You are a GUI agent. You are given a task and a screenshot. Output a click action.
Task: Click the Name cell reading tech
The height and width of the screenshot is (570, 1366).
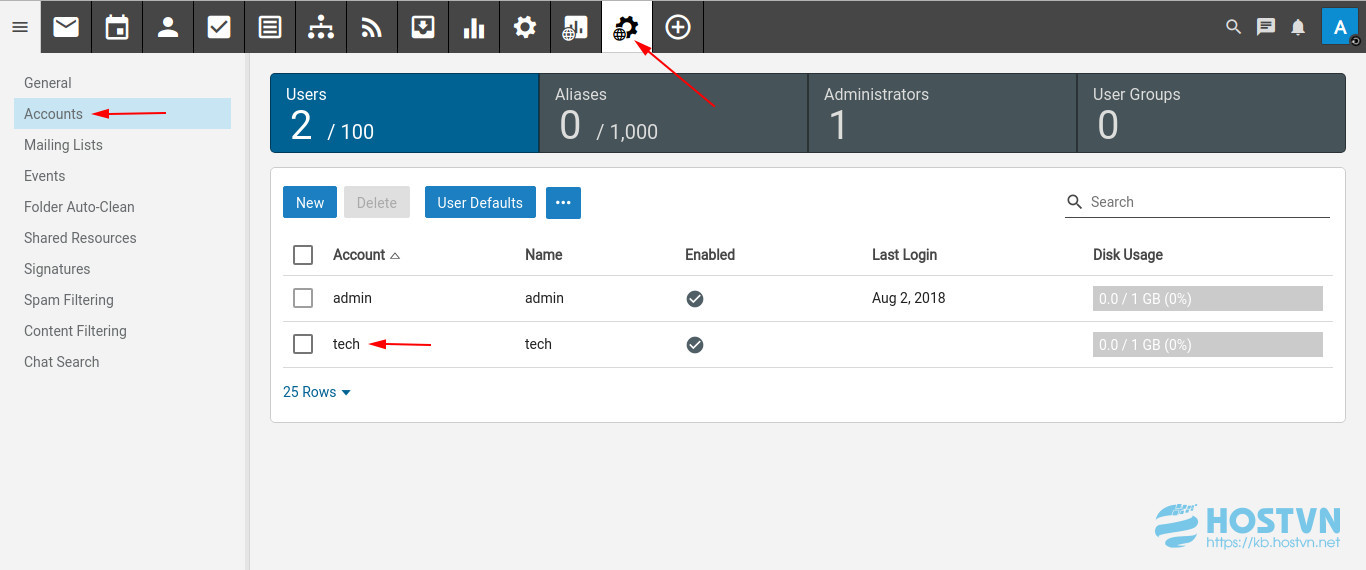point(538,344)
